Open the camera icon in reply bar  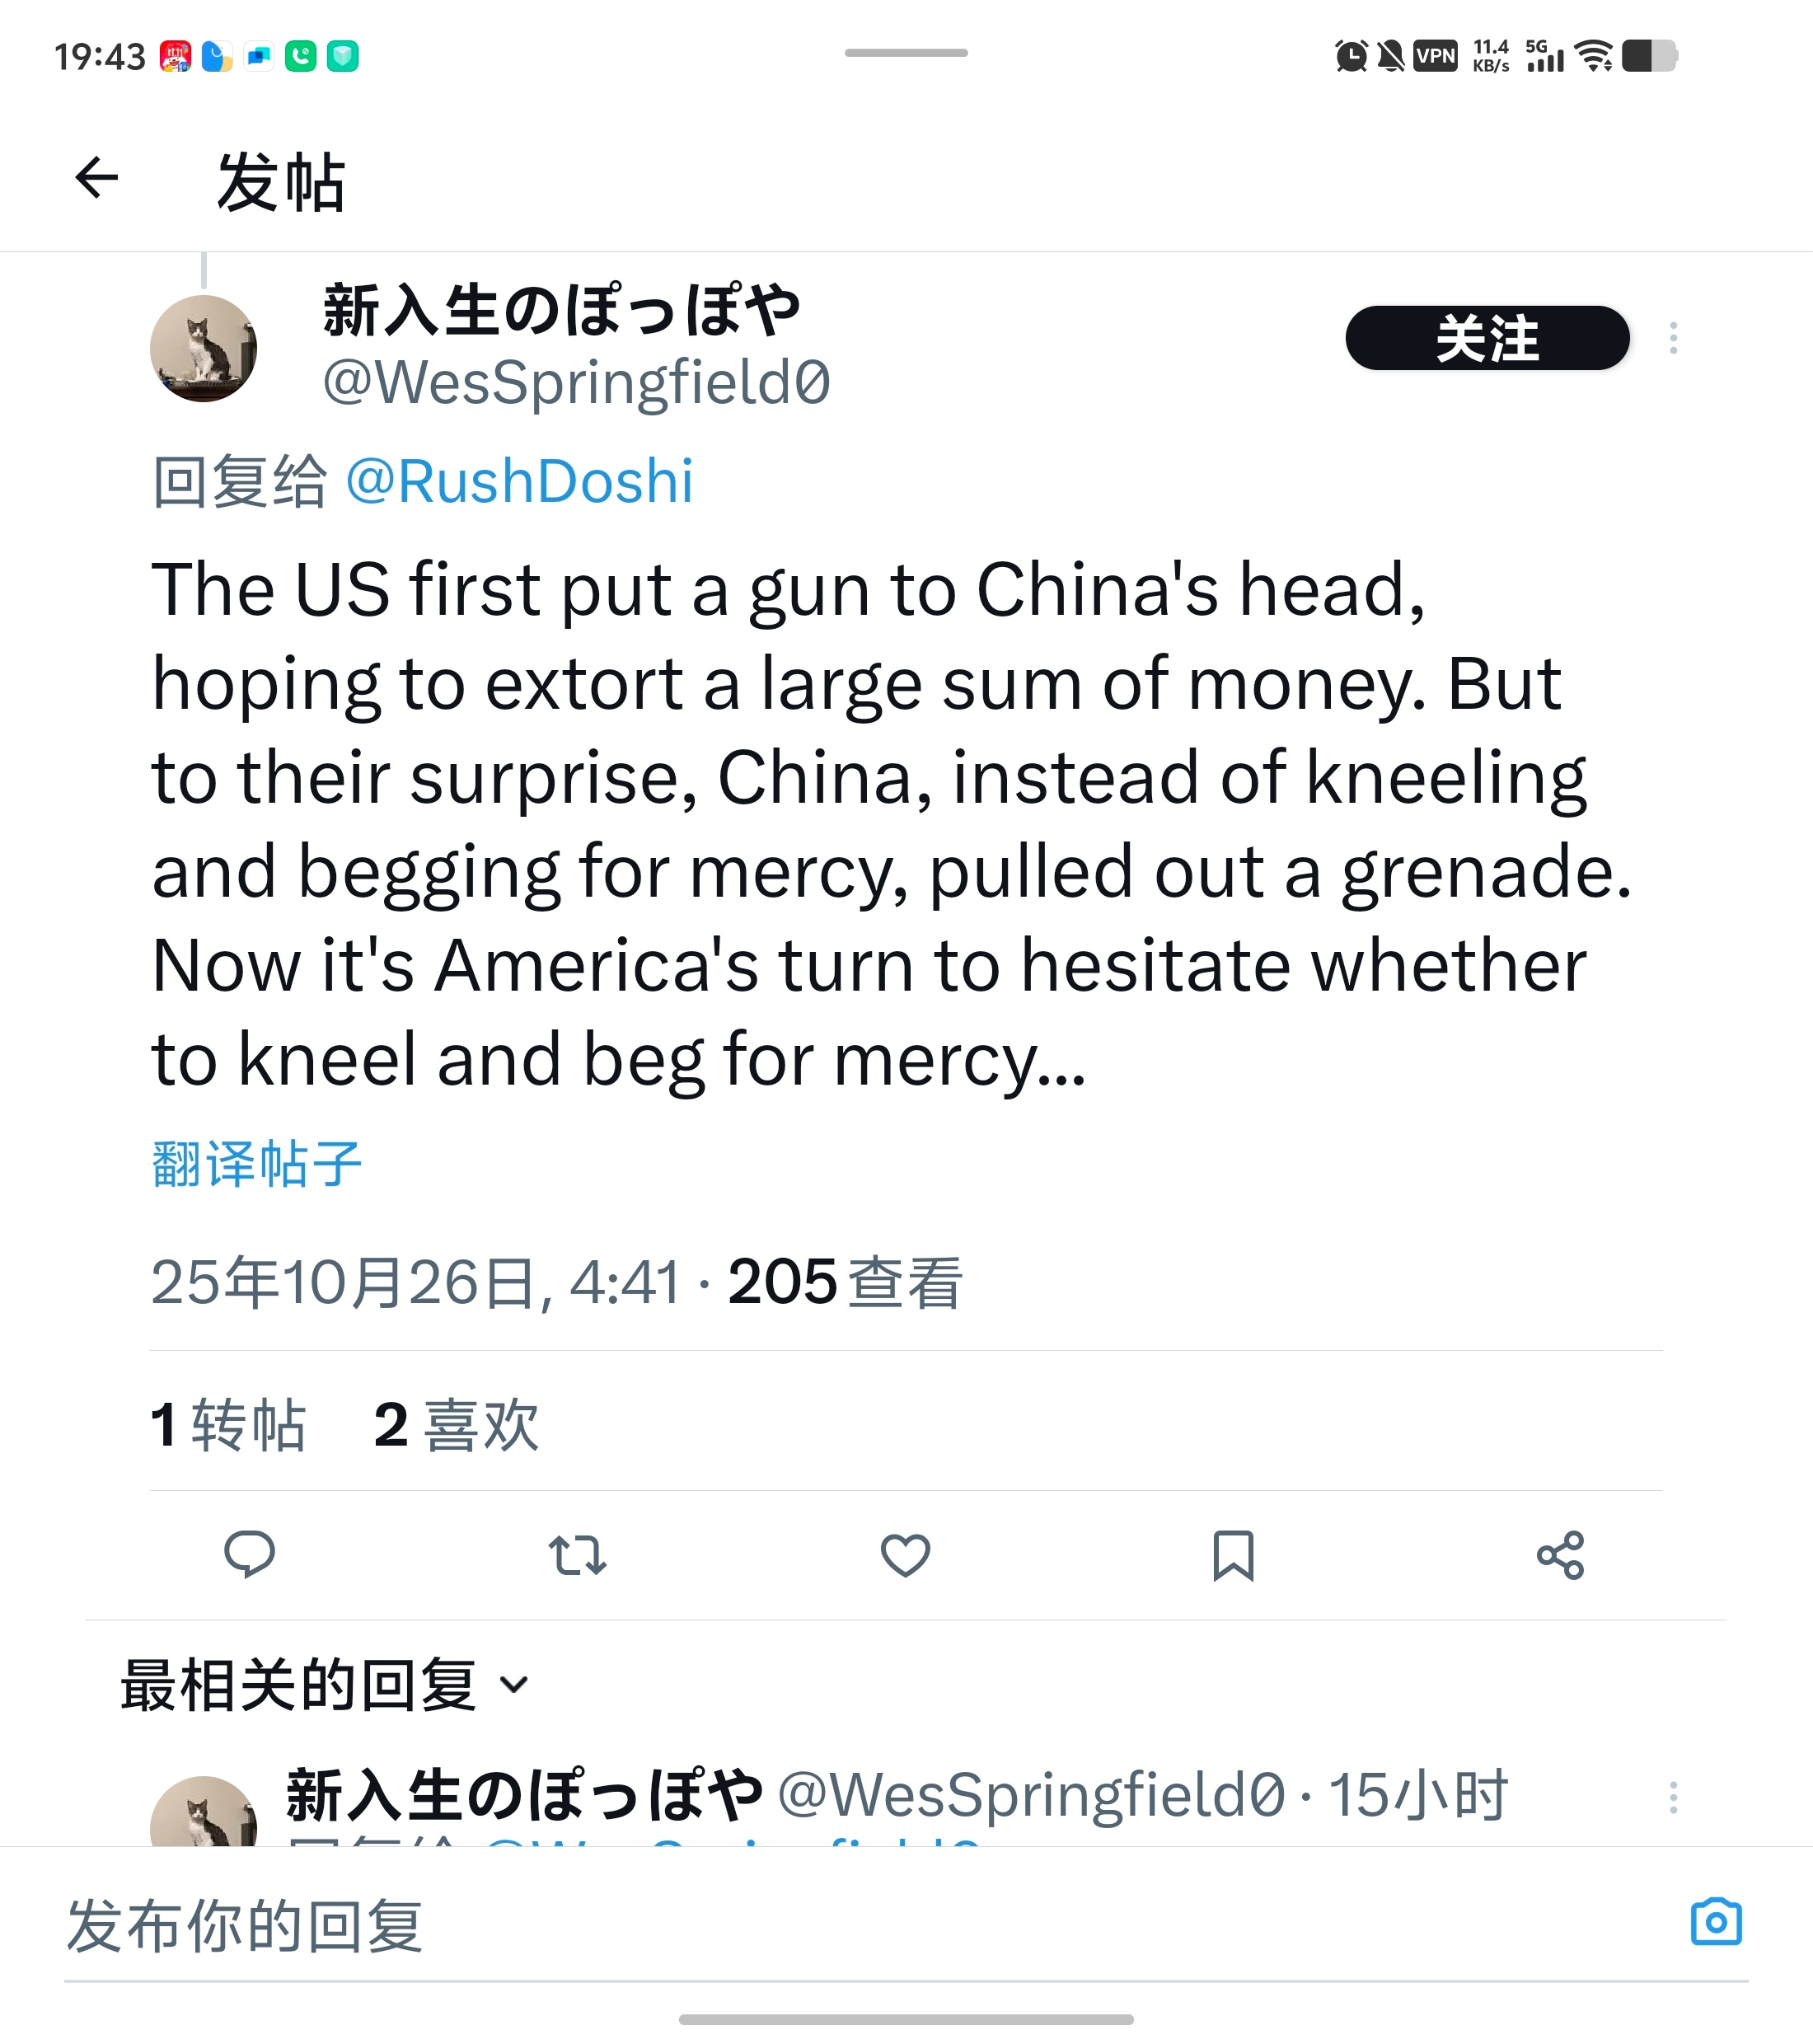(x=1716, y=1921)
